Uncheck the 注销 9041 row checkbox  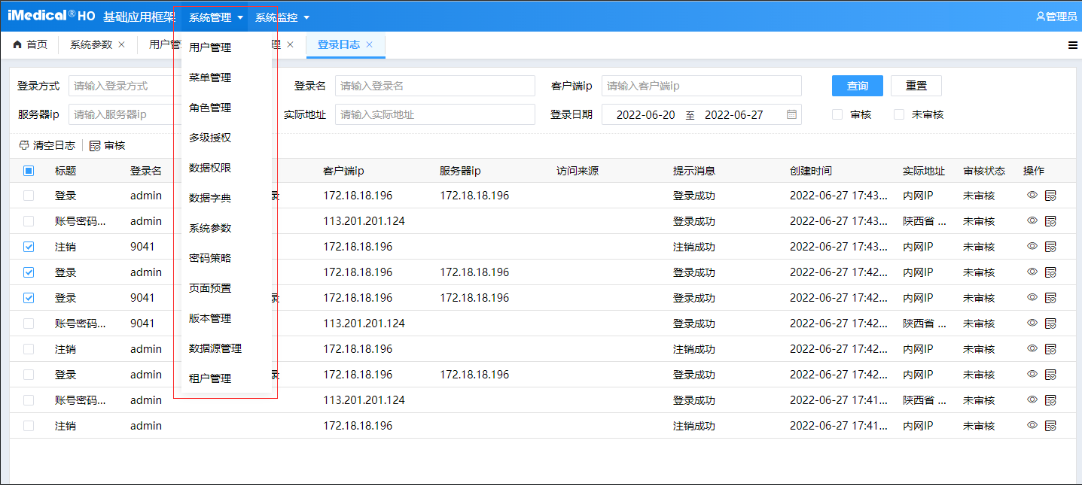click(28, 246)
